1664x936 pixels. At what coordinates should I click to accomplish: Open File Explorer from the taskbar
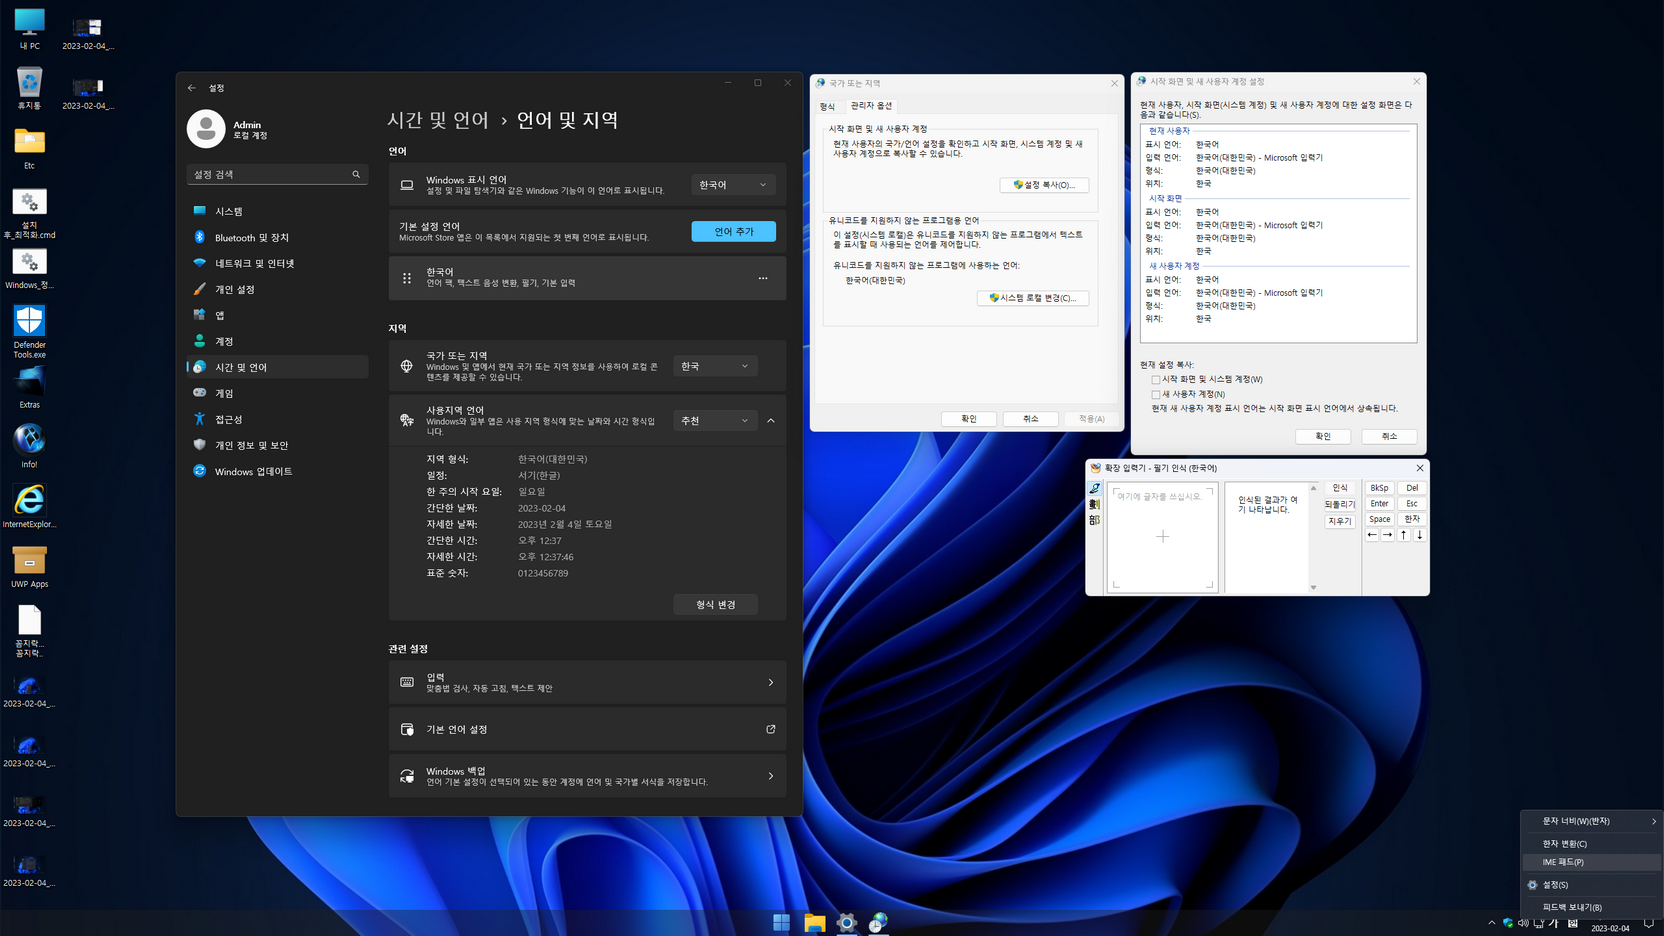point(814,922)
